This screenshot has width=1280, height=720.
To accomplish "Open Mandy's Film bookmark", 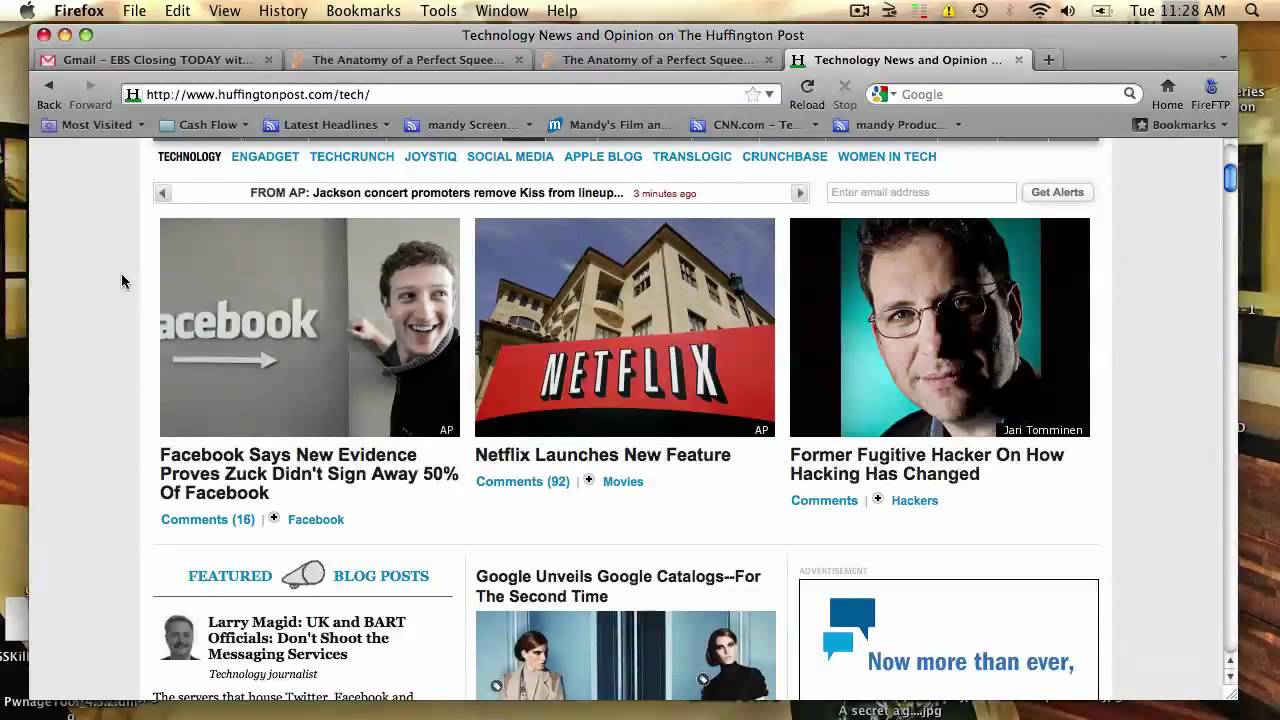I will (610, 125).
